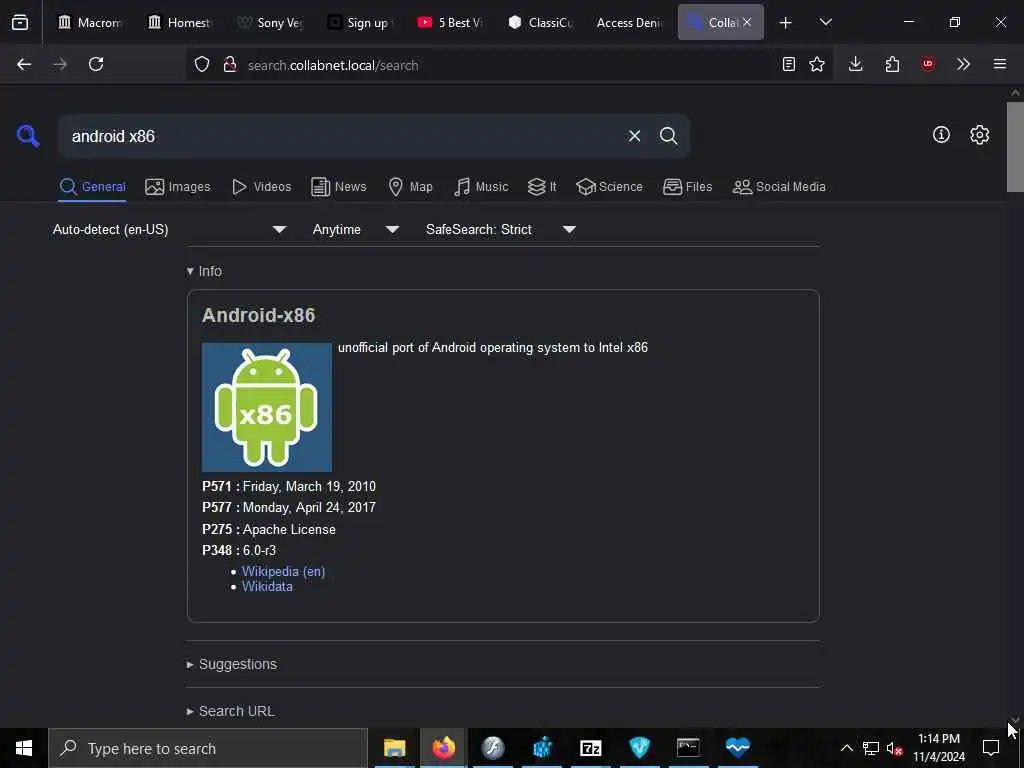1024x768 pixels.
Task: Click the browser address bar URL
Action: [333, 65]
